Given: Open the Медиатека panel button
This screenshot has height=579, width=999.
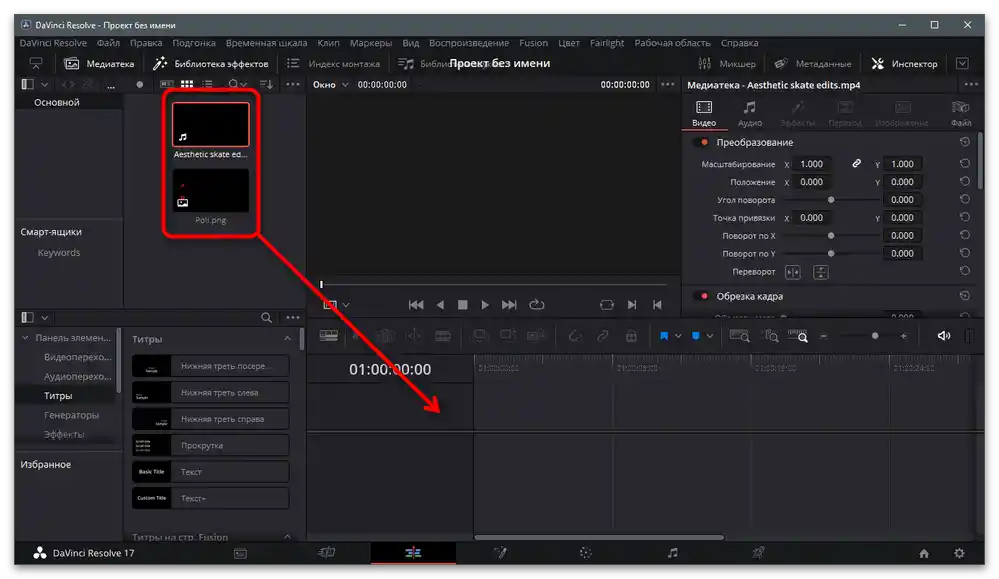Looking at the screenshot, I should pyautogui.click(x=99, y=64).
